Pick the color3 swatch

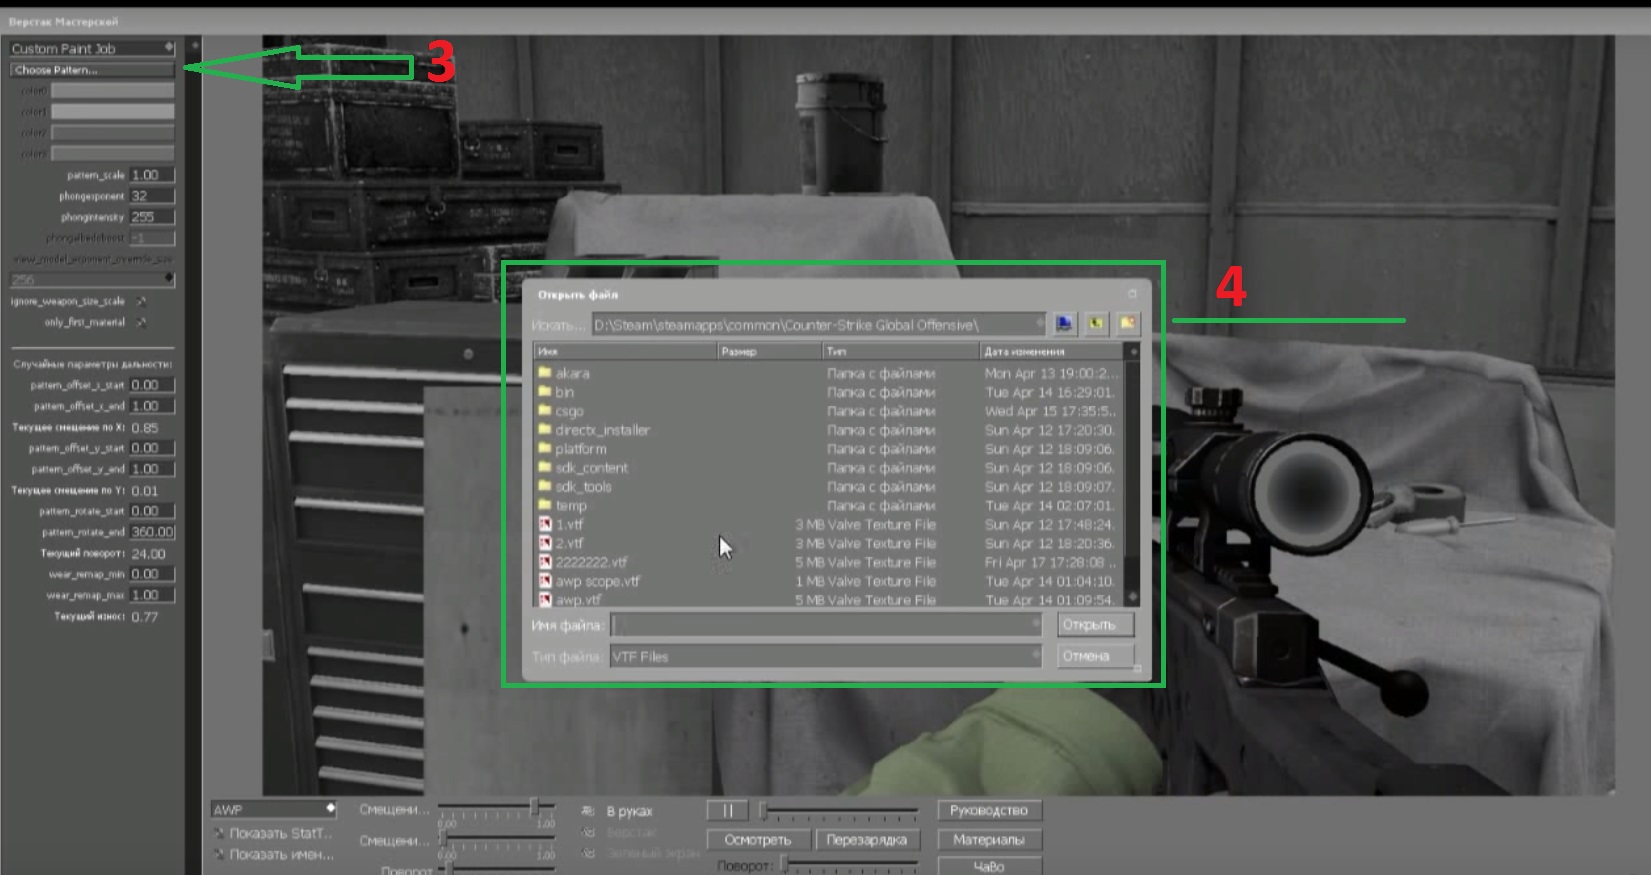pos(112,153)
